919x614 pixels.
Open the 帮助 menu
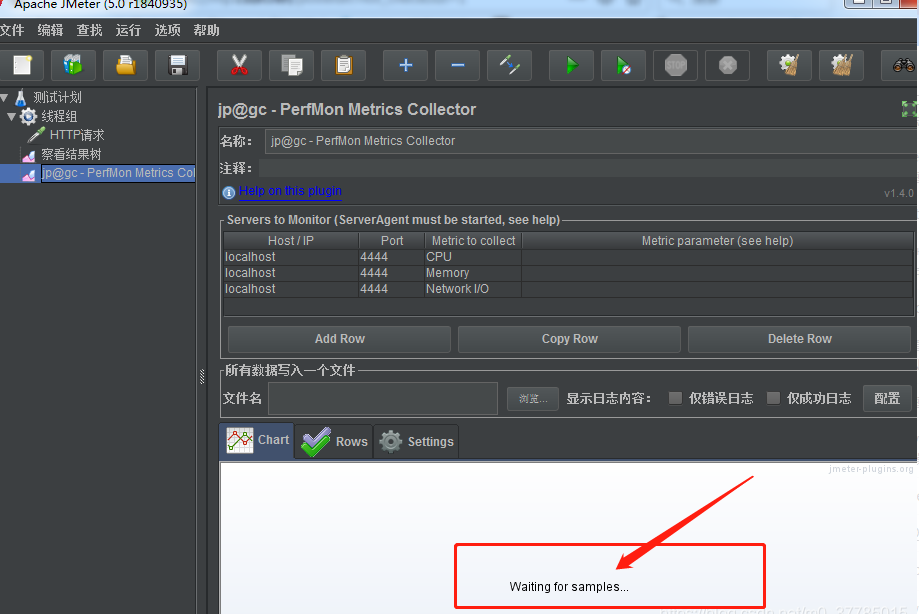[206, 30]
